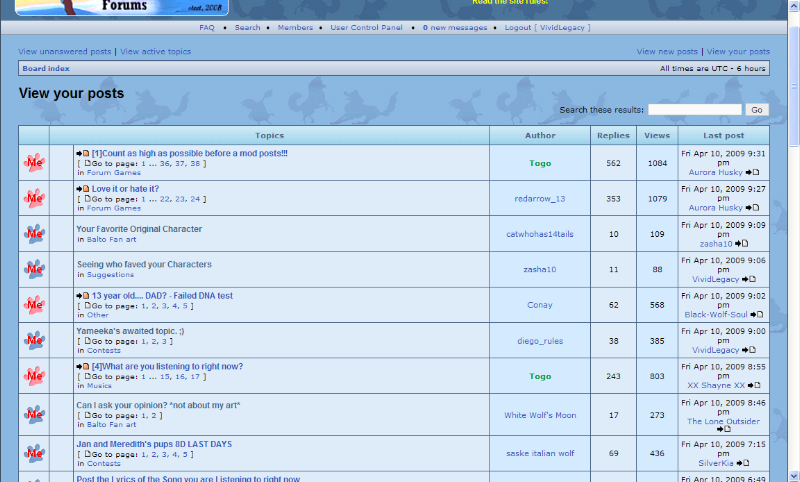
Task: Click paw icon for Yameeka's awaited topic
Action: (x=34, y=340)
